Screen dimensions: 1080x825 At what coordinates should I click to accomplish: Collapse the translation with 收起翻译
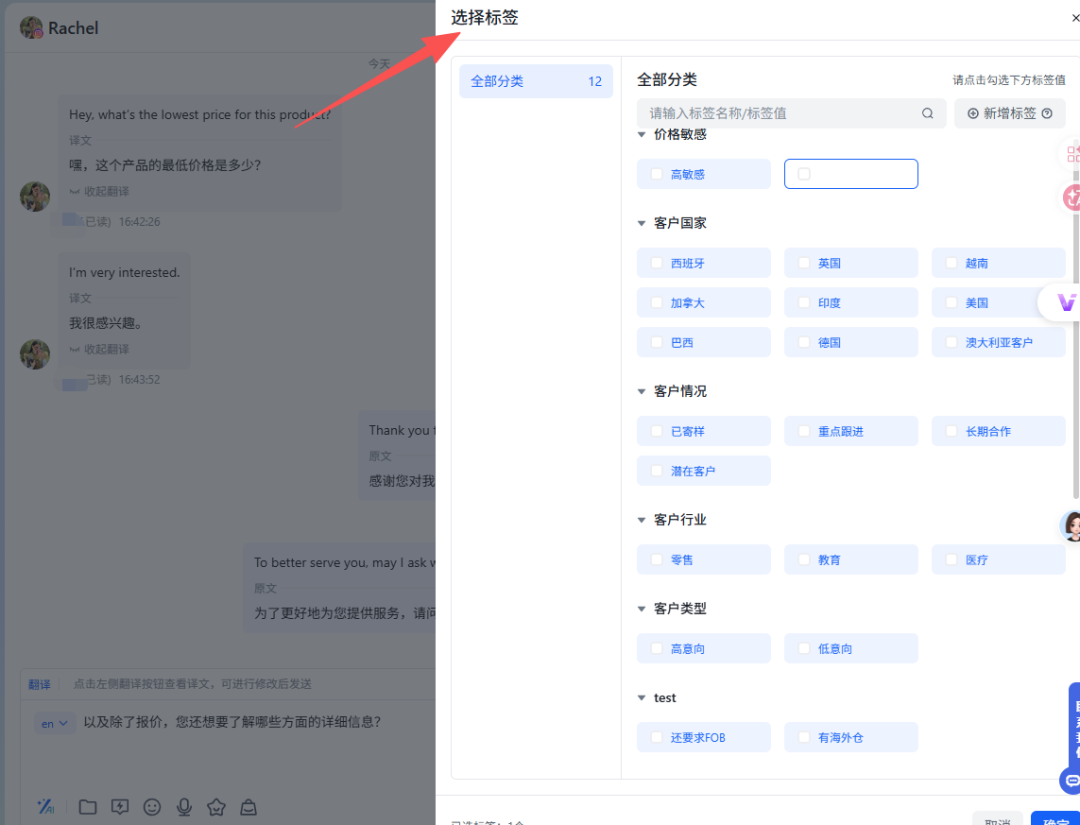tap(105, 190)
